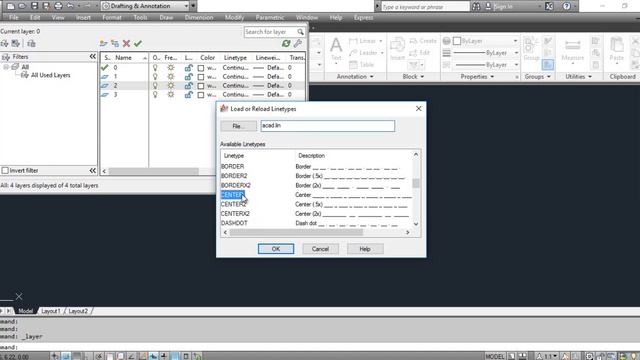Click Cancel in Load or Reload Linetypes dialog

320,249
